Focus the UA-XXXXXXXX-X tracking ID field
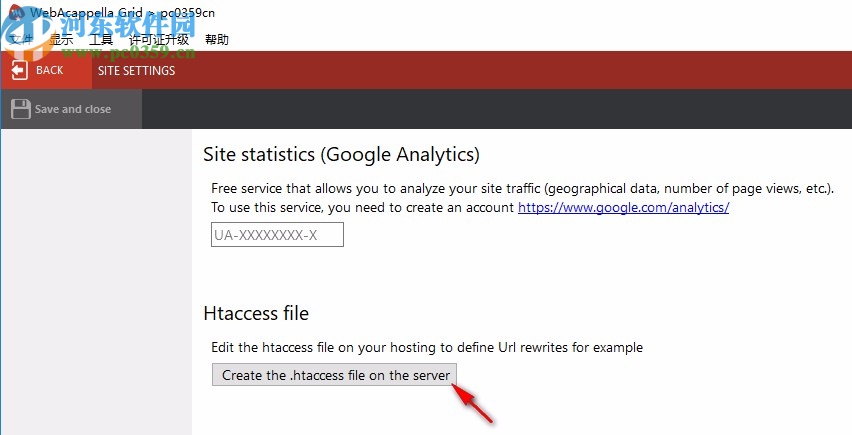 tap(277, 235)
